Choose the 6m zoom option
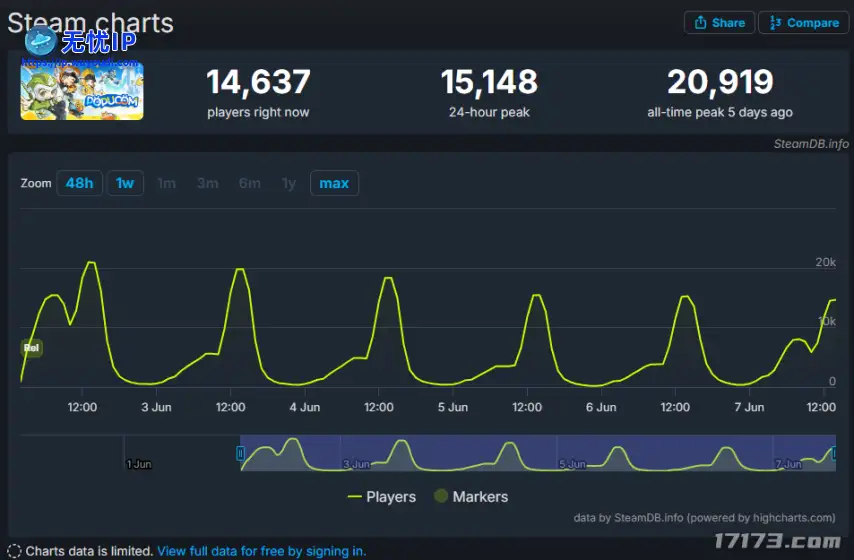The width and height of the screenshot is (854, 560). tap(249, 183)
